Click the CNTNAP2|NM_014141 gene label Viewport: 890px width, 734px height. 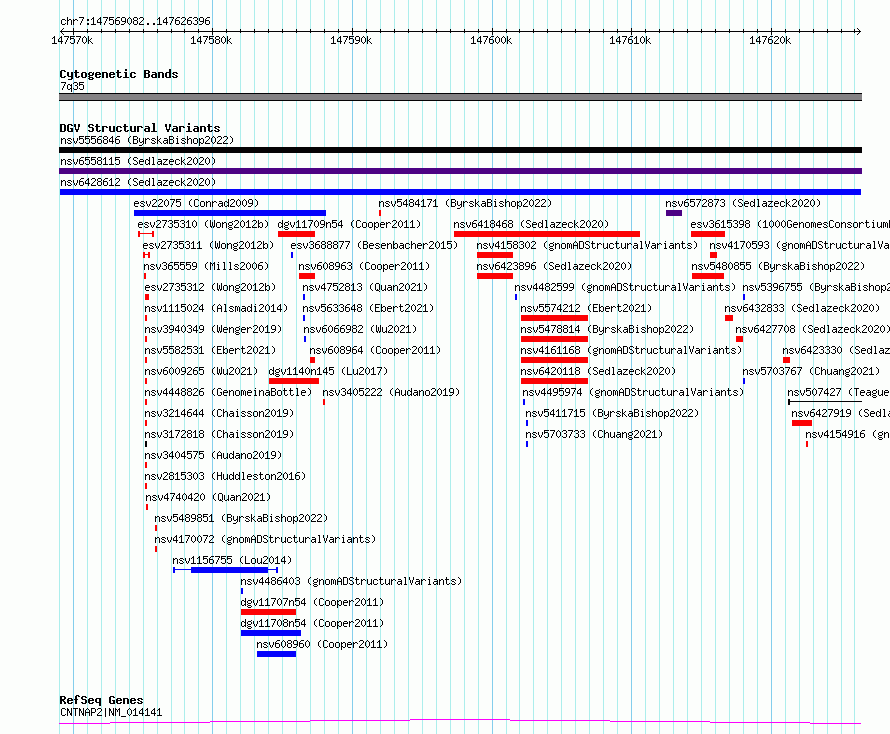coord(111,712)
